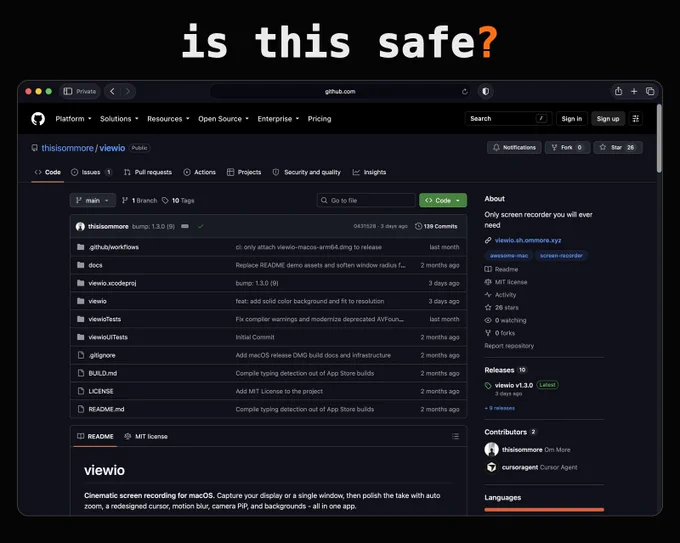The image size is (680, 543).
Task: Select the README tab above the content
Action: click(95, 436)
